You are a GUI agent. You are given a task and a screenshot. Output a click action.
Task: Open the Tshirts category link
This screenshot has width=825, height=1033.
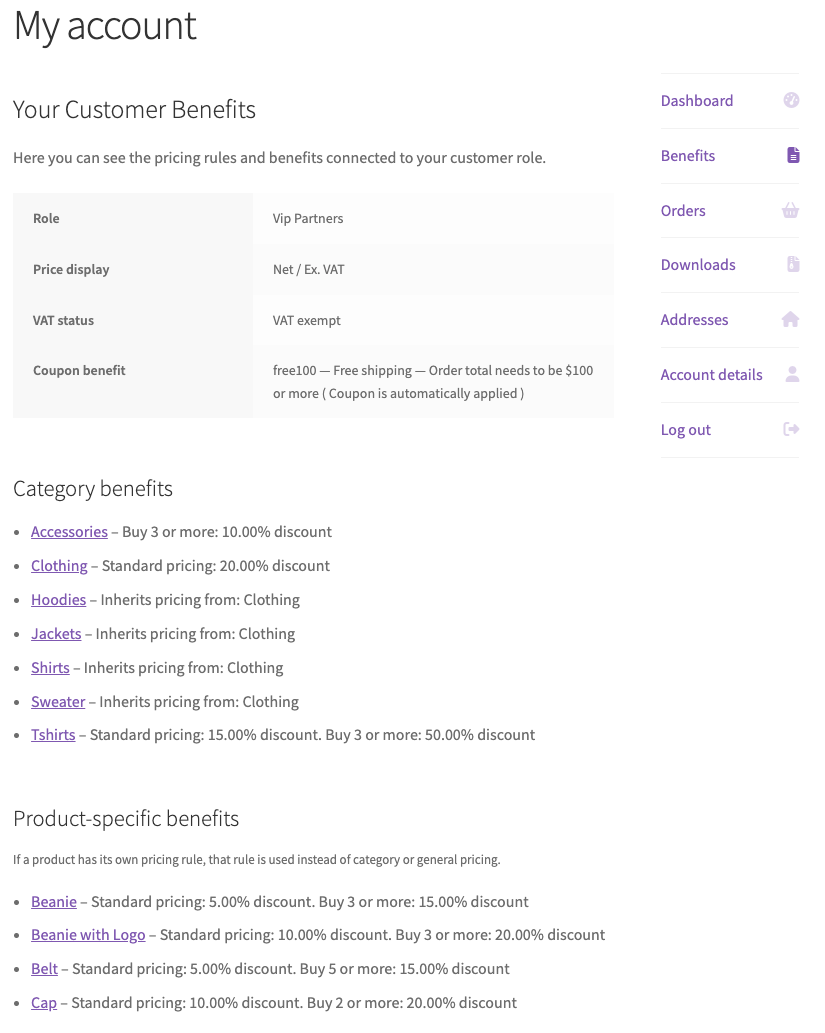click(53, 734)
